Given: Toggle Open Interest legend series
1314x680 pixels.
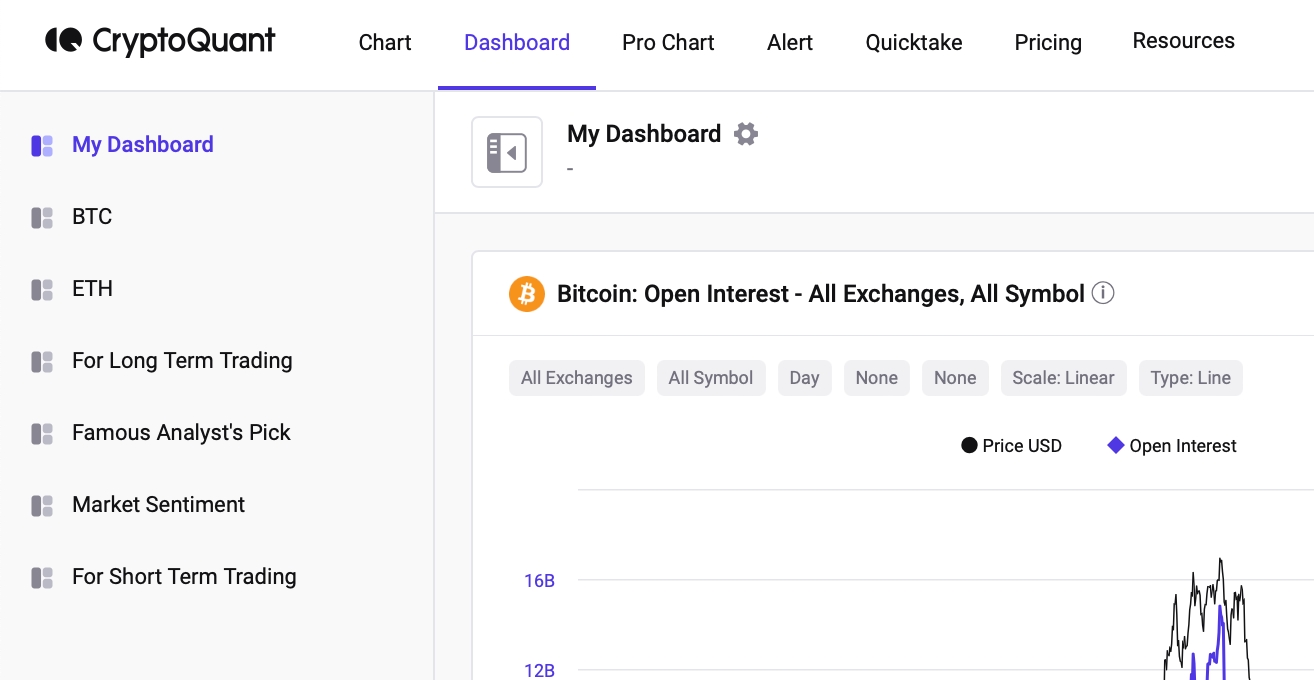Looking at the screenshot, I should (1172, 446).
